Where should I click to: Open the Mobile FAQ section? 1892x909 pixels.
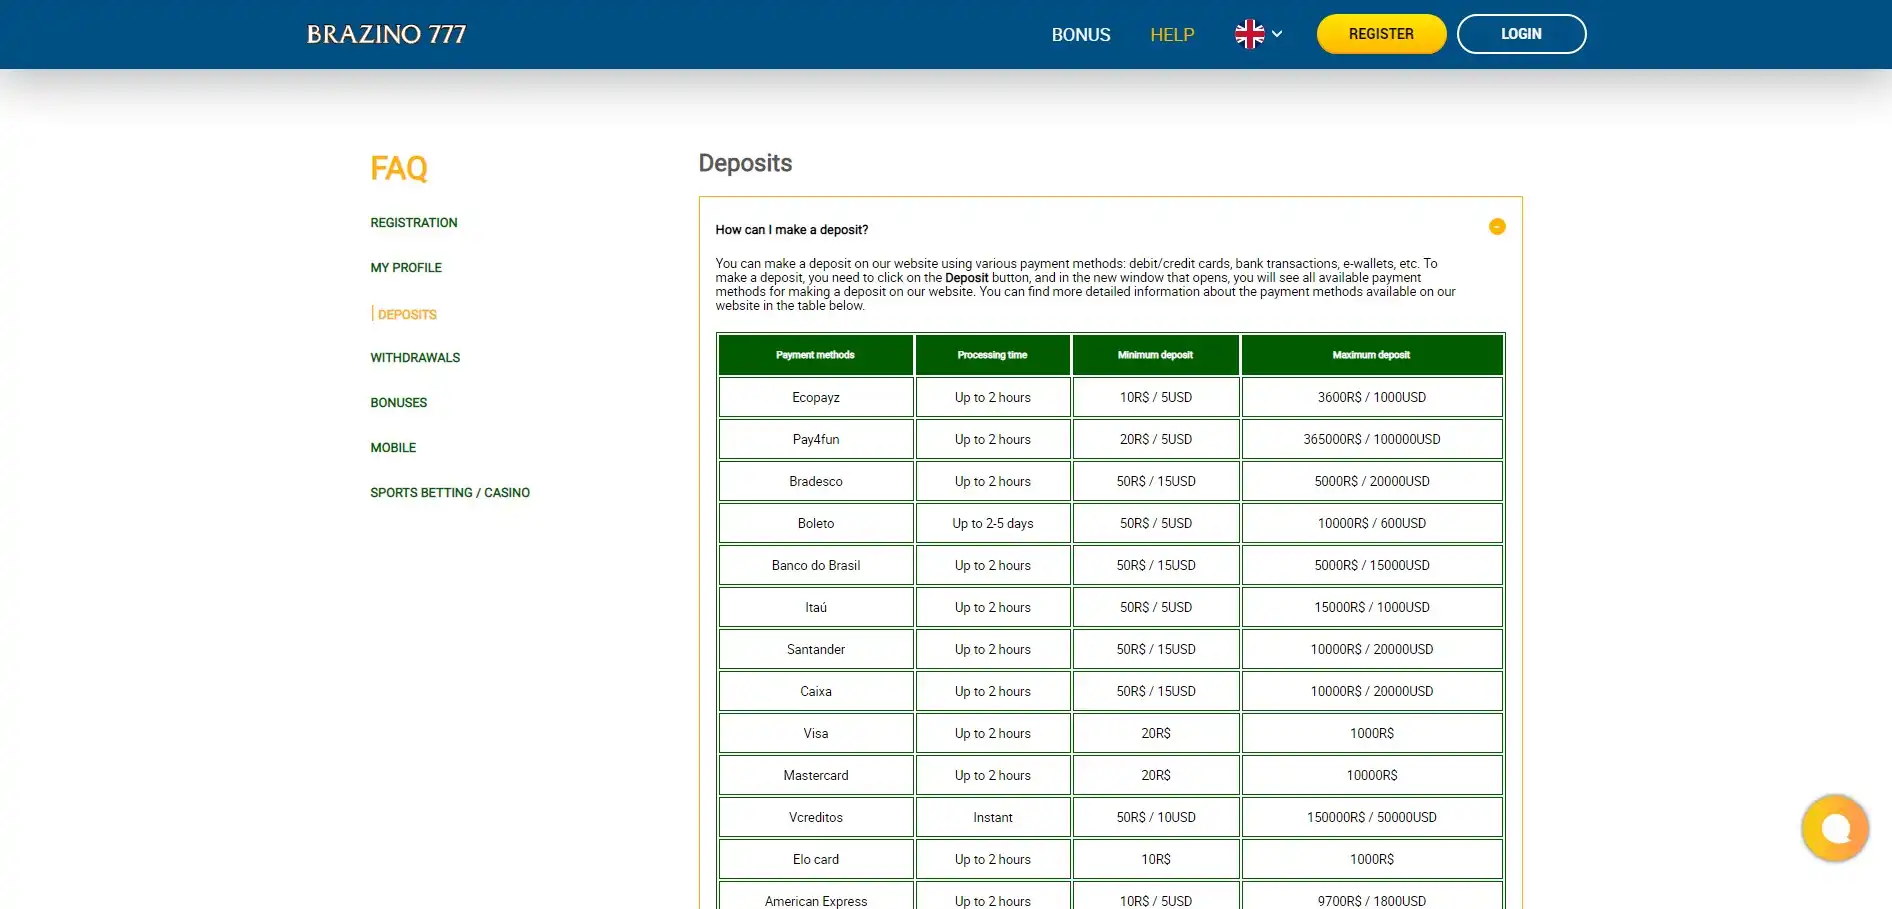[392, 448]
